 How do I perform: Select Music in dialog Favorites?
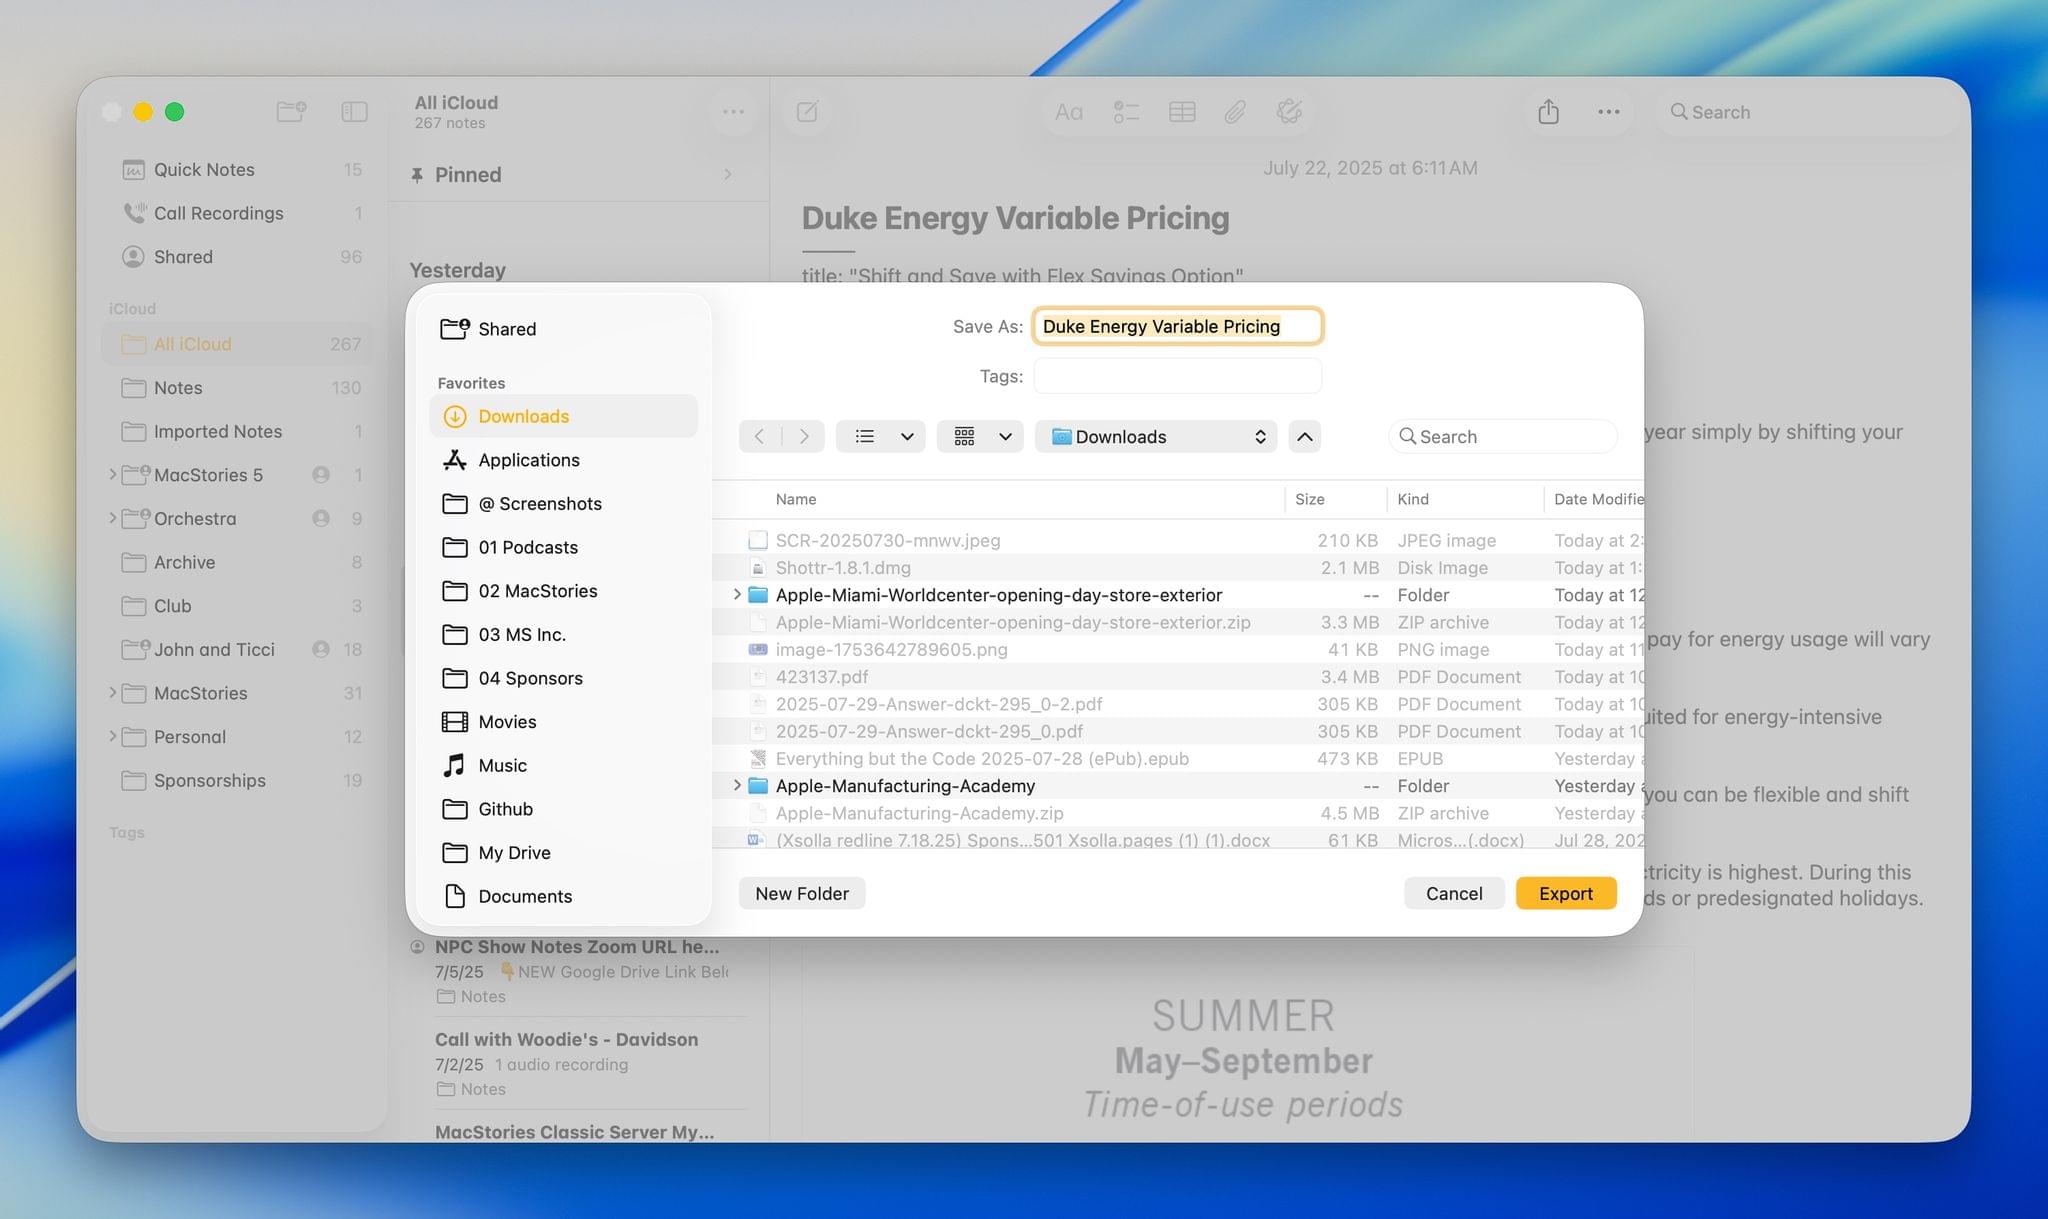pyautogui.click(x=563, y=765)
